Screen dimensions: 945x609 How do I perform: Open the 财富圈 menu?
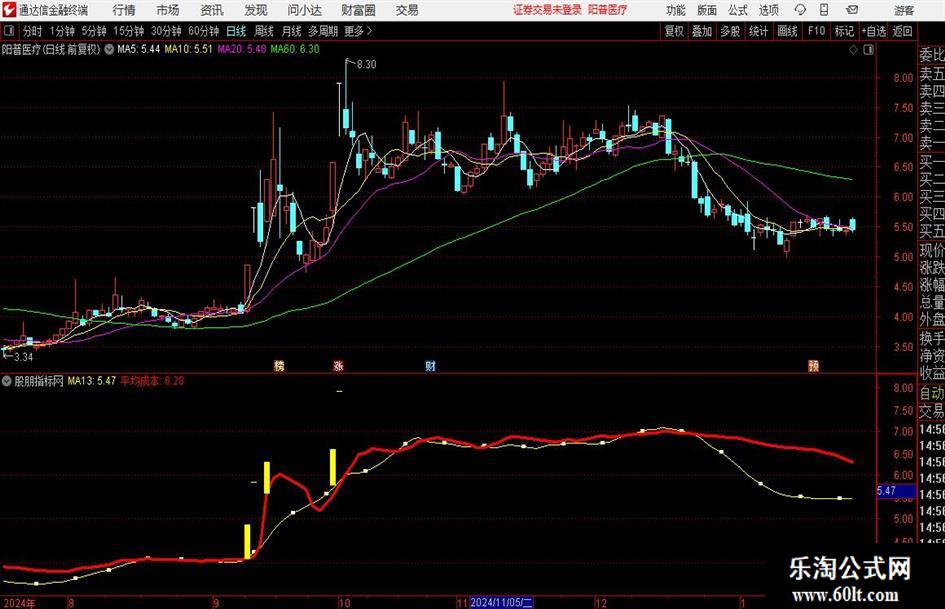click(358, 10)
